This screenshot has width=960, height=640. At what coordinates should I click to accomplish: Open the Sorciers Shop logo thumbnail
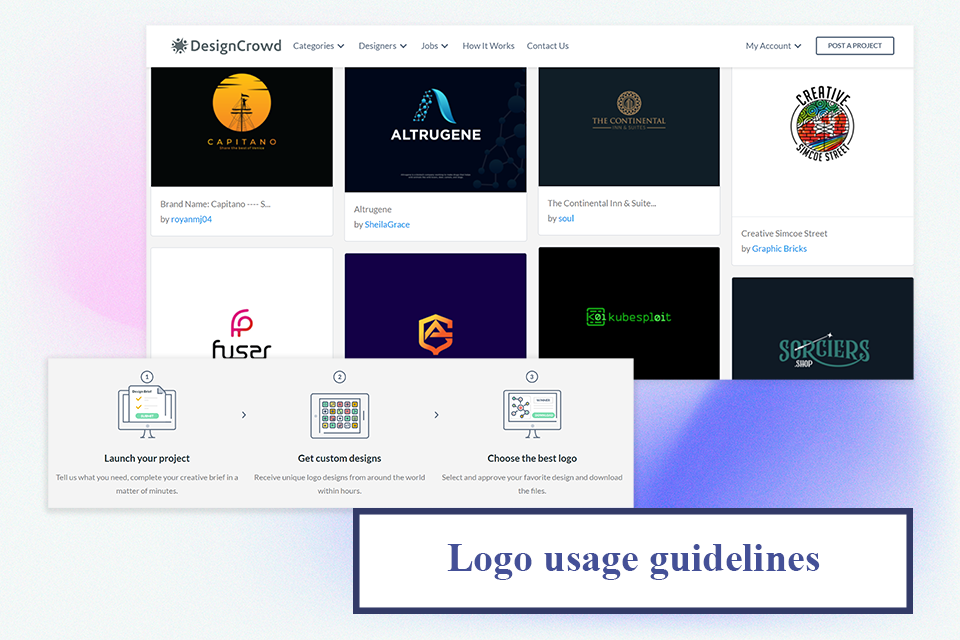pos(822,328)
